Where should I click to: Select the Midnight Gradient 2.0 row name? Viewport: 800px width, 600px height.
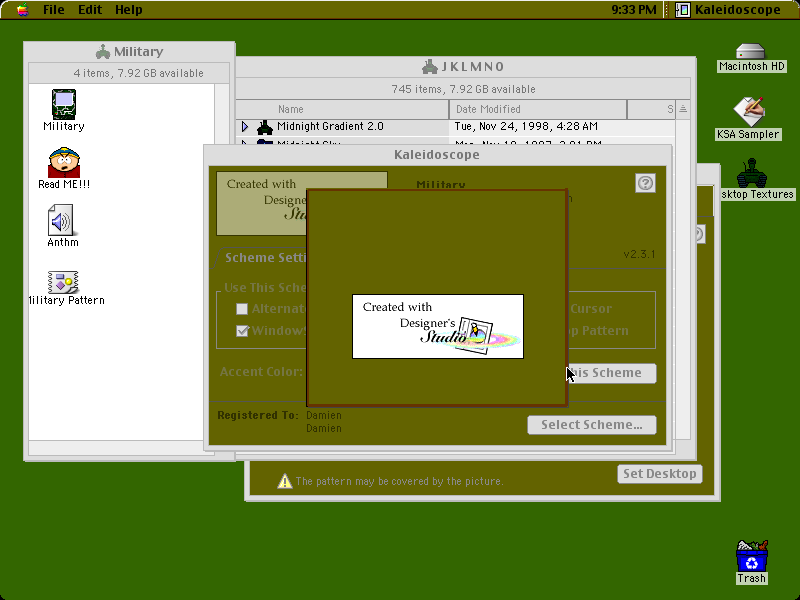(330, 127)
